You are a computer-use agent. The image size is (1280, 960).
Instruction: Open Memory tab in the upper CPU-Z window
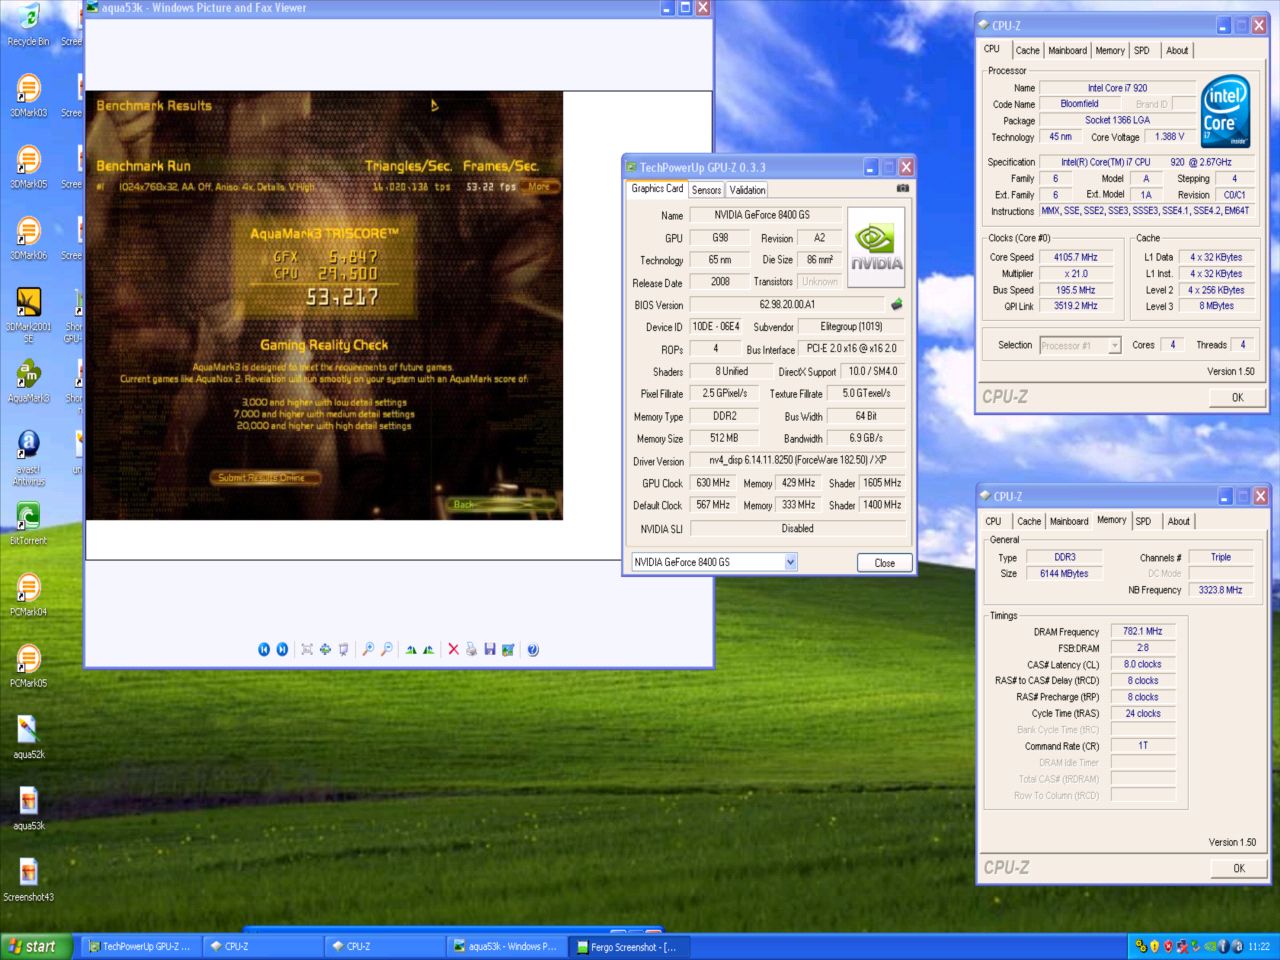(x=1110, y=50)
